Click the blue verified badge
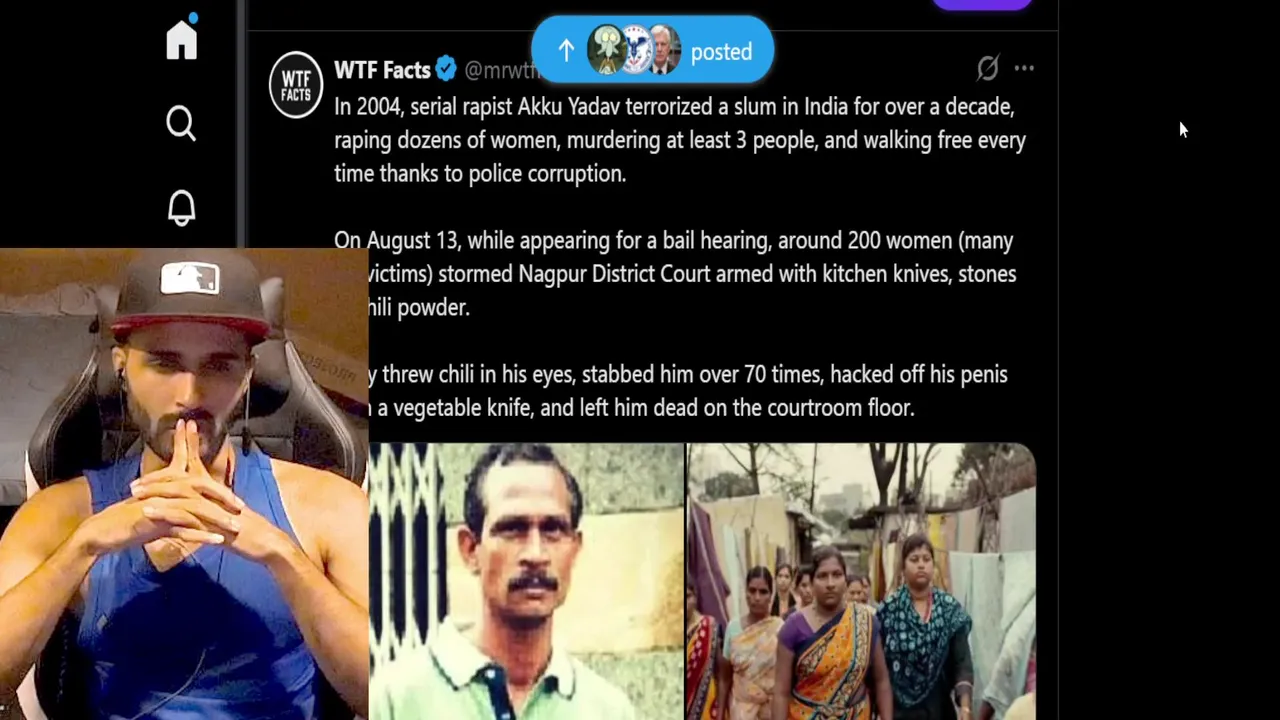Image resolution: width=1280 pixels, height=720 pixels. [446, 69]
